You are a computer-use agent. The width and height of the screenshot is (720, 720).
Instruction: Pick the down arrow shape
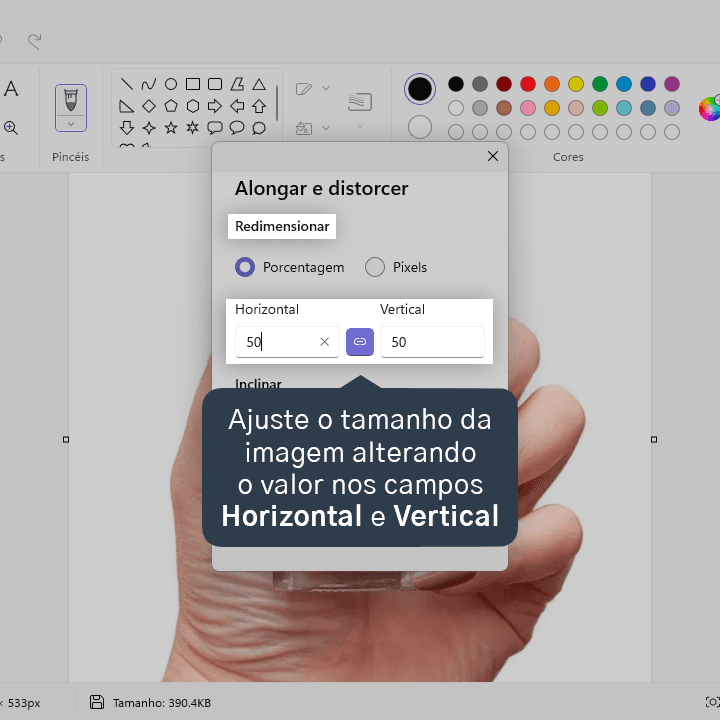[127, 128]
